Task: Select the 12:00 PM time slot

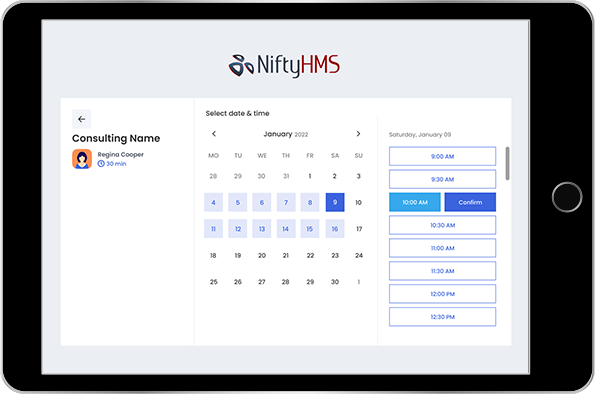Action: [x=442, y=294]
